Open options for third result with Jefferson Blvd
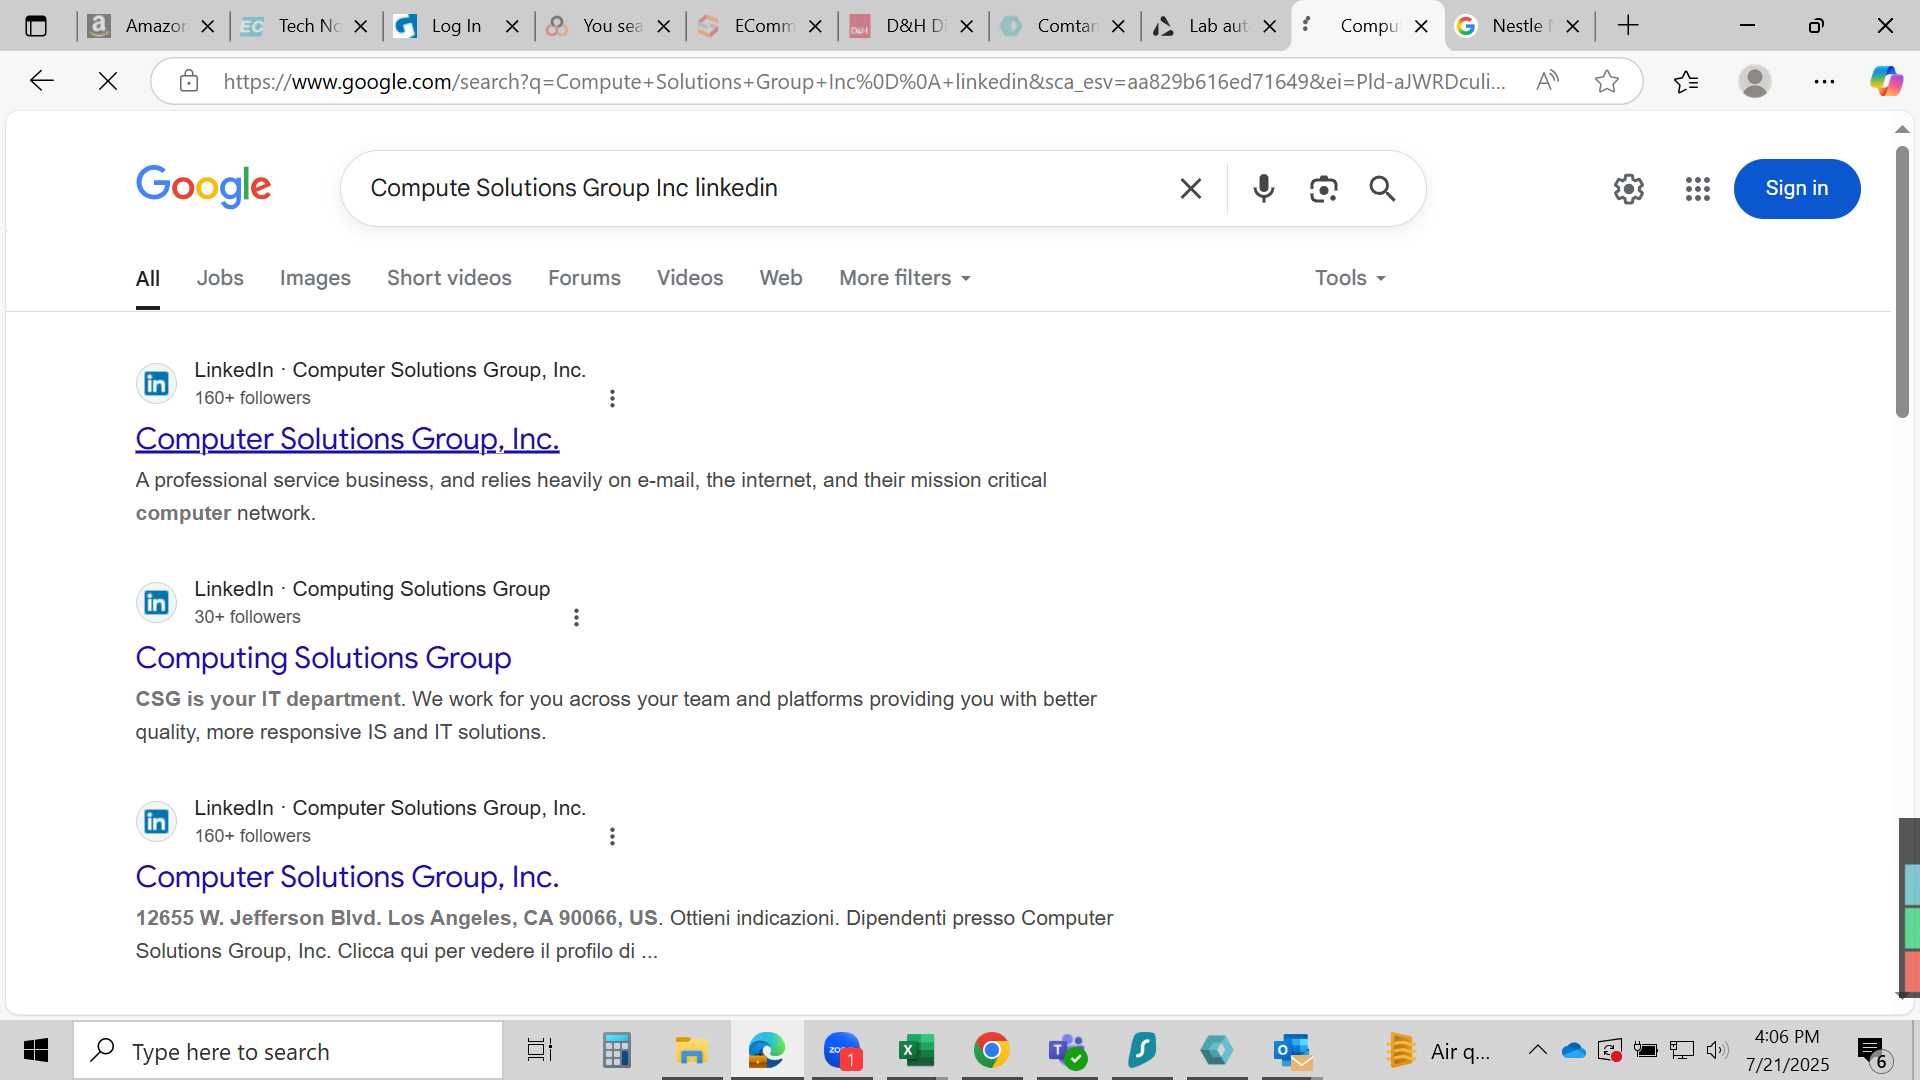Screen dimensions: 1920x1080 (x=612, y=836)
